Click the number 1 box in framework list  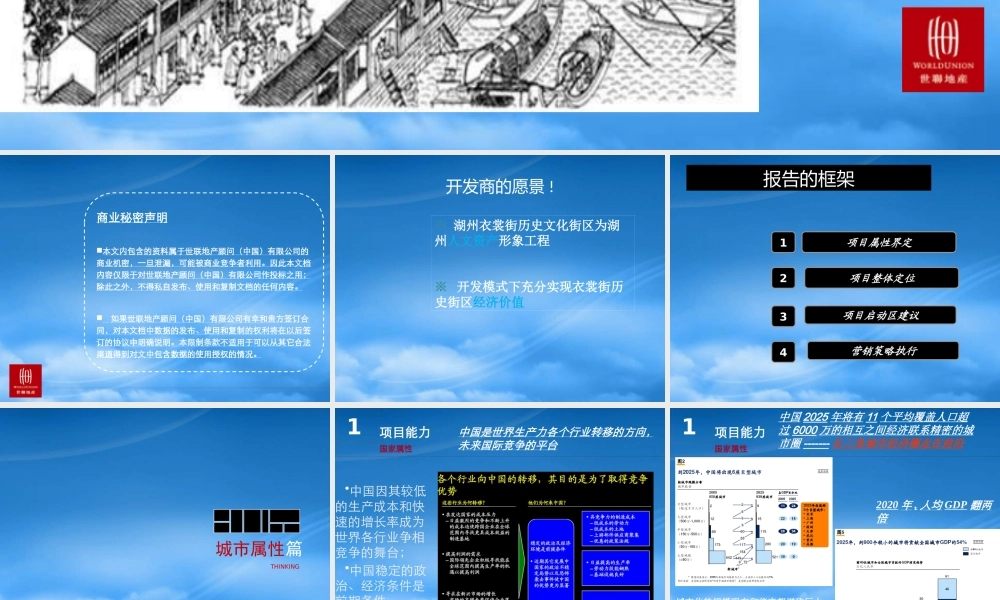[783, 242]
